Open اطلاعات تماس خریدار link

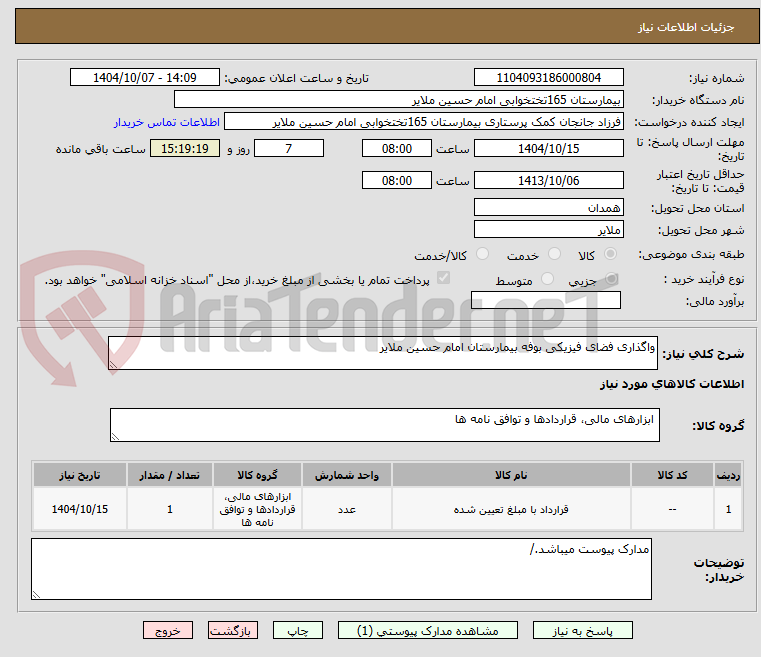point(167,122)
